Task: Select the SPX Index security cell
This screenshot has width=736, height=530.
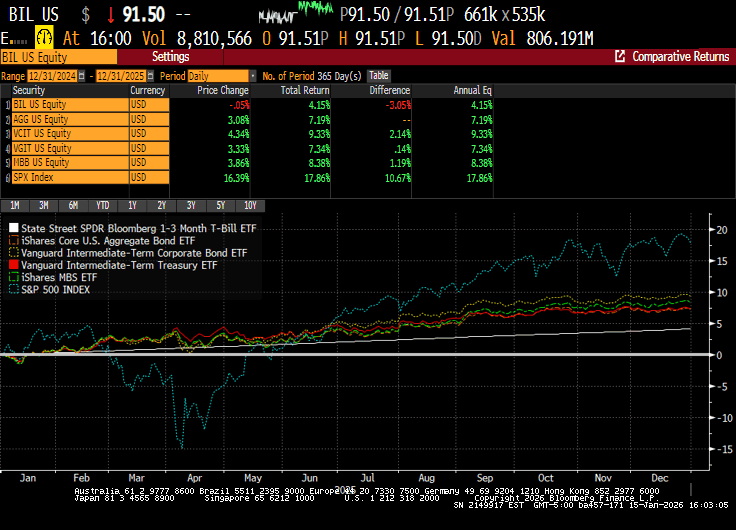Action: point(70,177)
